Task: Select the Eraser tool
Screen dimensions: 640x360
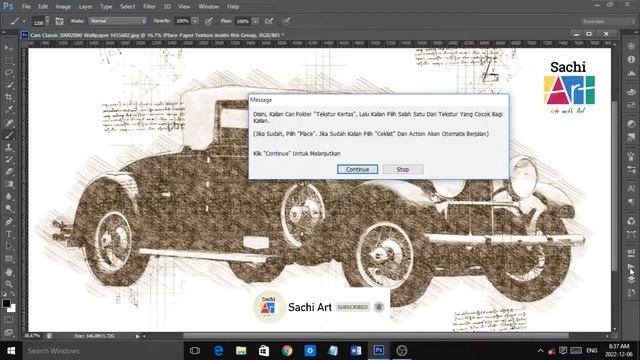Action: click(9, 172)
